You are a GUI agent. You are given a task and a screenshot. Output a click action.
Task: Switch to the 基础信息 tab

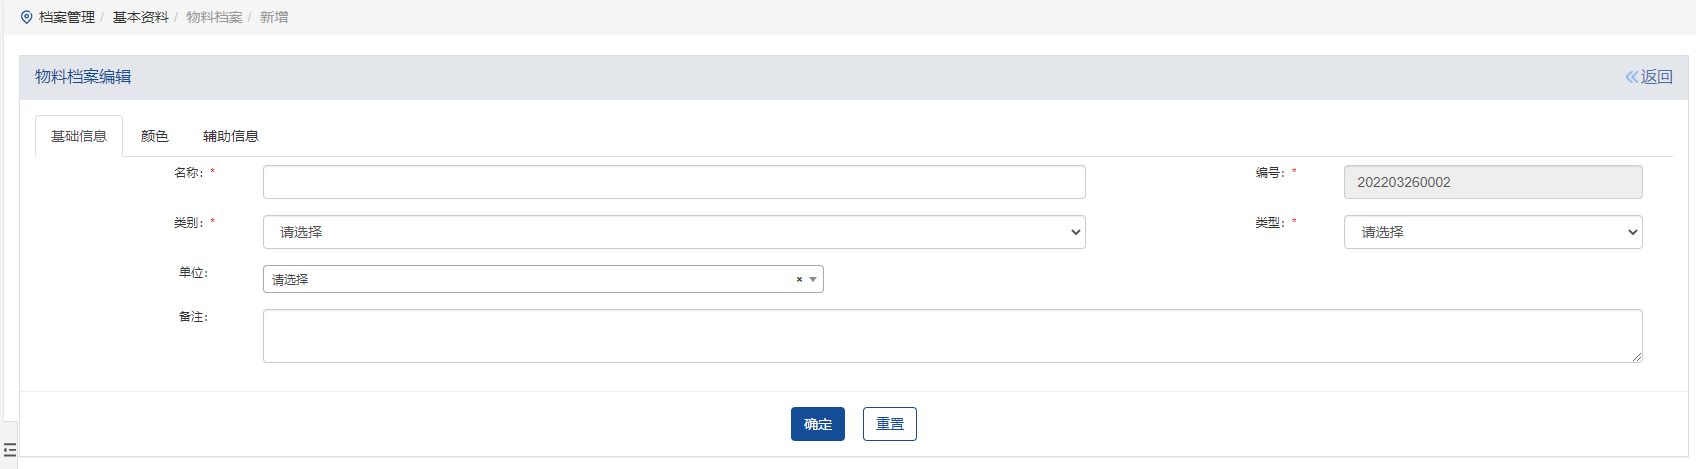(79, 136)
